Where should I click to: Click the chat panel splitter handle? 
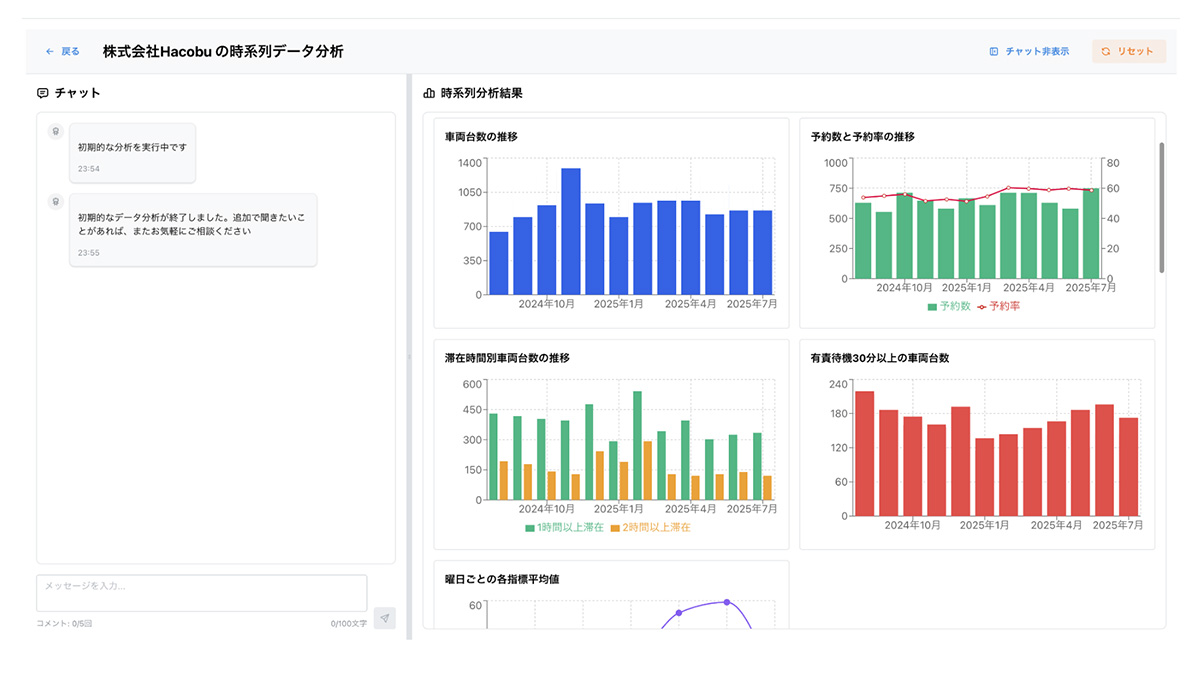point(408,356)
